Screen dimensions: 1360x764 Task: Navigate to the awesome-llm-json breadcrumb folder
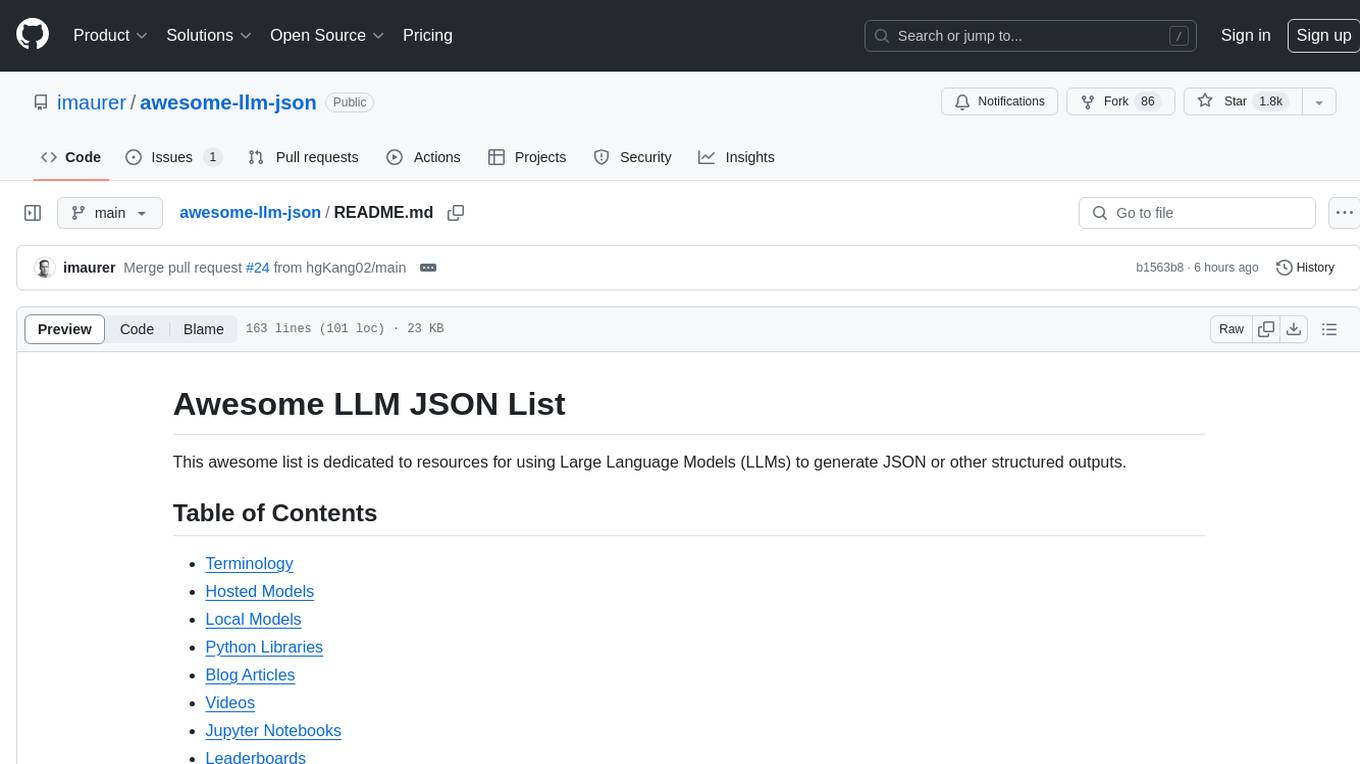click(250, 213)
